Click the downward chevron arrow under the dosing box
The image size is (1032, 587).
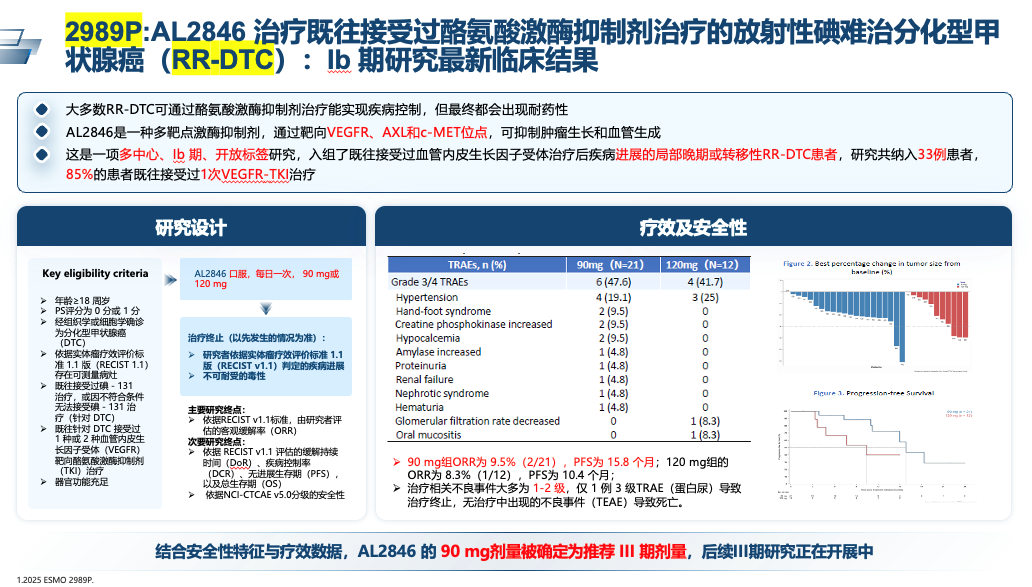(266, 309)
